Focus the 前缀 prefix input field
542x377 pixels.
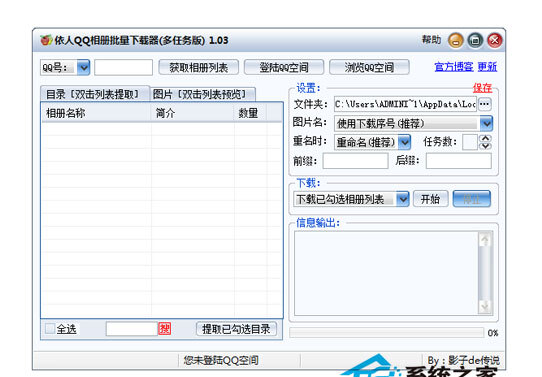tap(355, 161)
